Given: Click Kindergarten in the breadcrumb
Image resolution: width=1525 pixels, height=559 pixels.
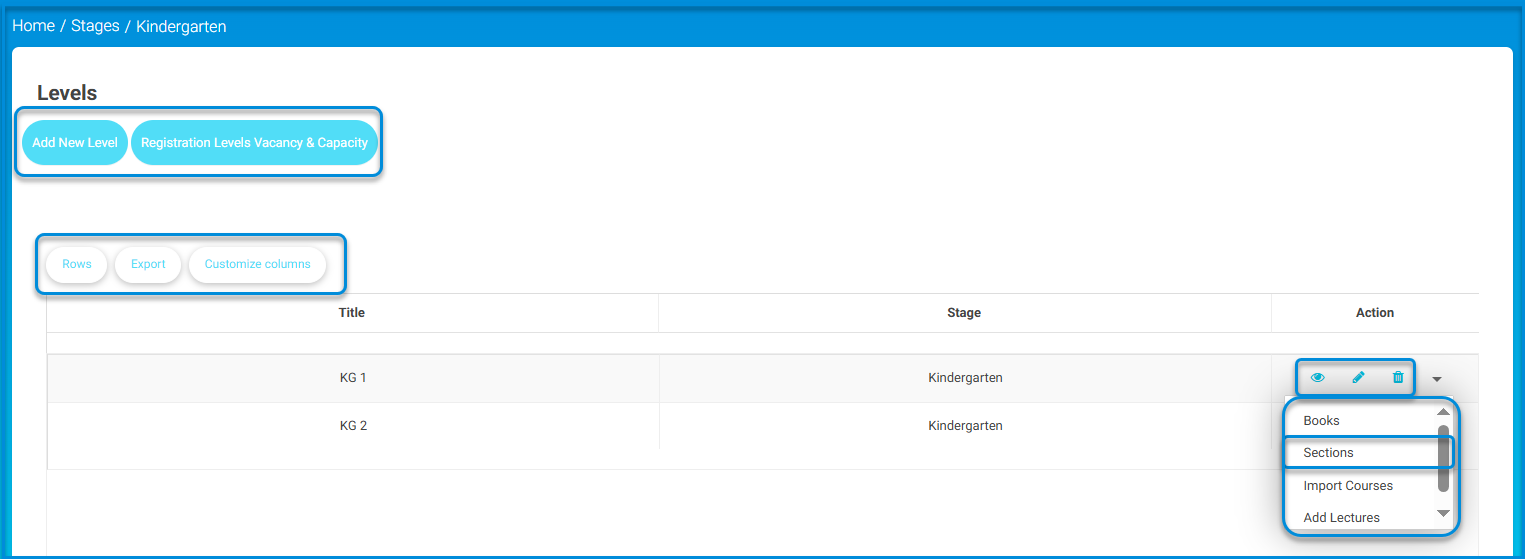Looking at the screenshot, I should (181, 26).
